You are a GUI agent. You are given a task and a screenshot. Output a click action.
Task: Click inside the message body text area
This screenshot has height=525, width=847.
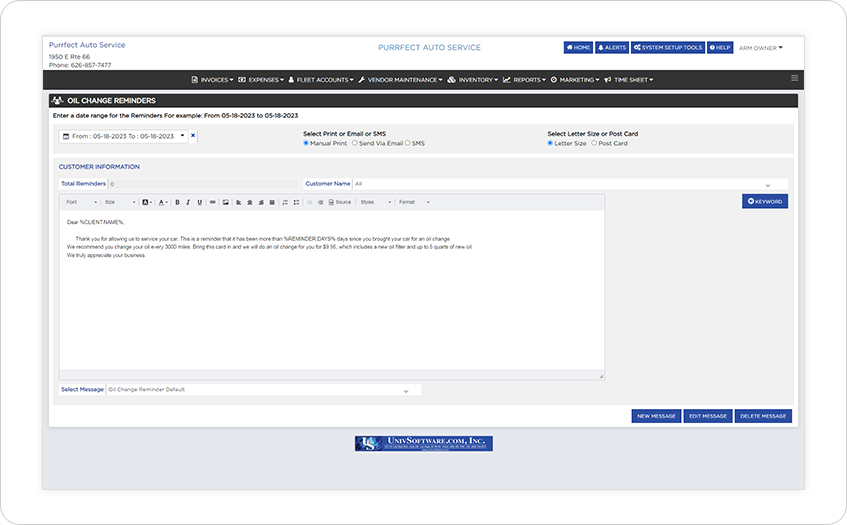(x=332, y=290)
